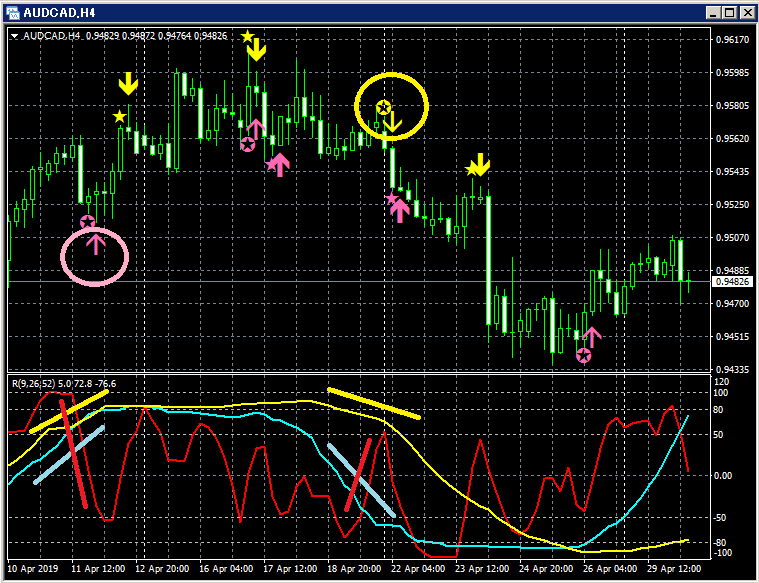759x583 pixels.
Task: Open the dropdown triangle beside the AUDCAD,H4 label
Action: [15, 36]
